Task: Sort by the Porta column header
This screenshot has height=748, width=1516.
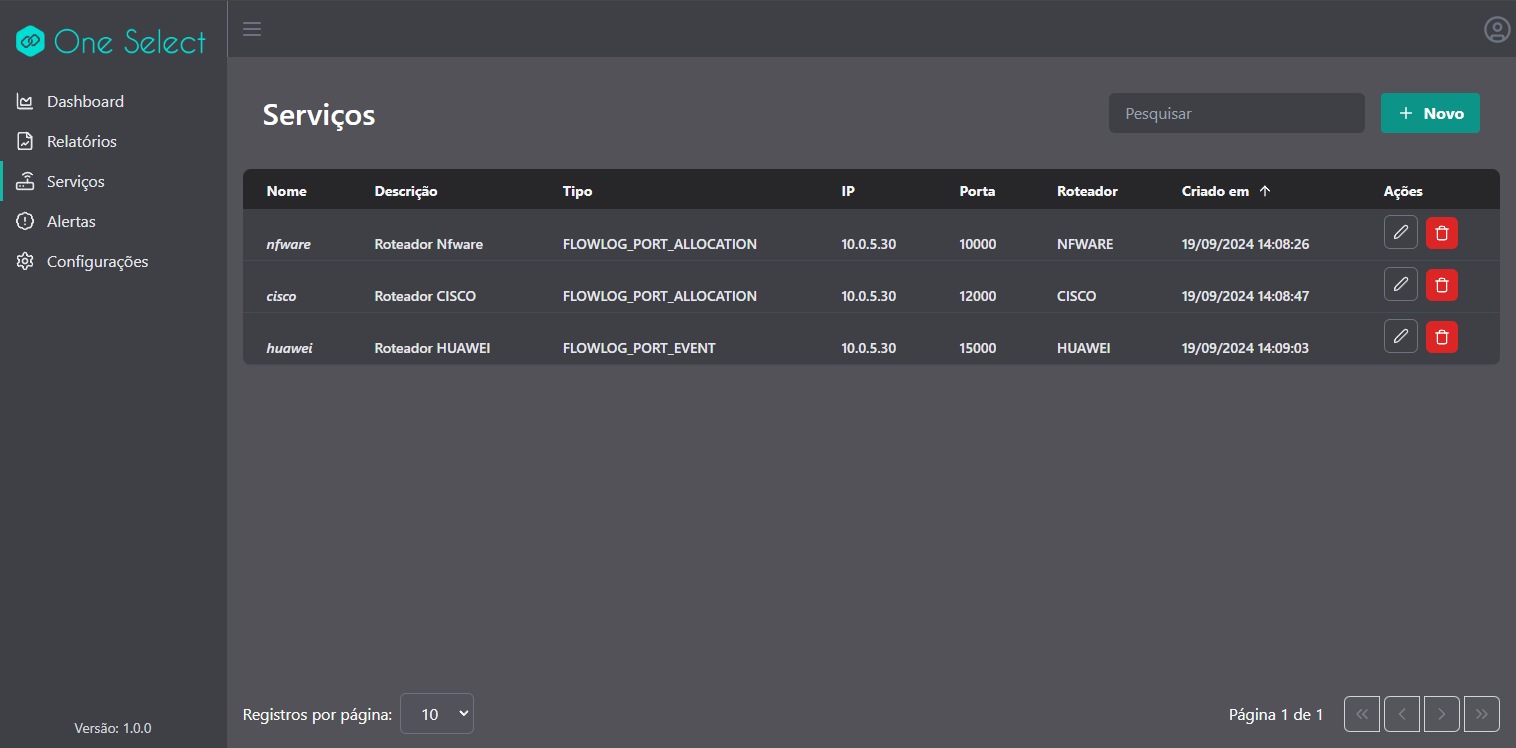Action: pyautogui.click(x=977, y=191)
